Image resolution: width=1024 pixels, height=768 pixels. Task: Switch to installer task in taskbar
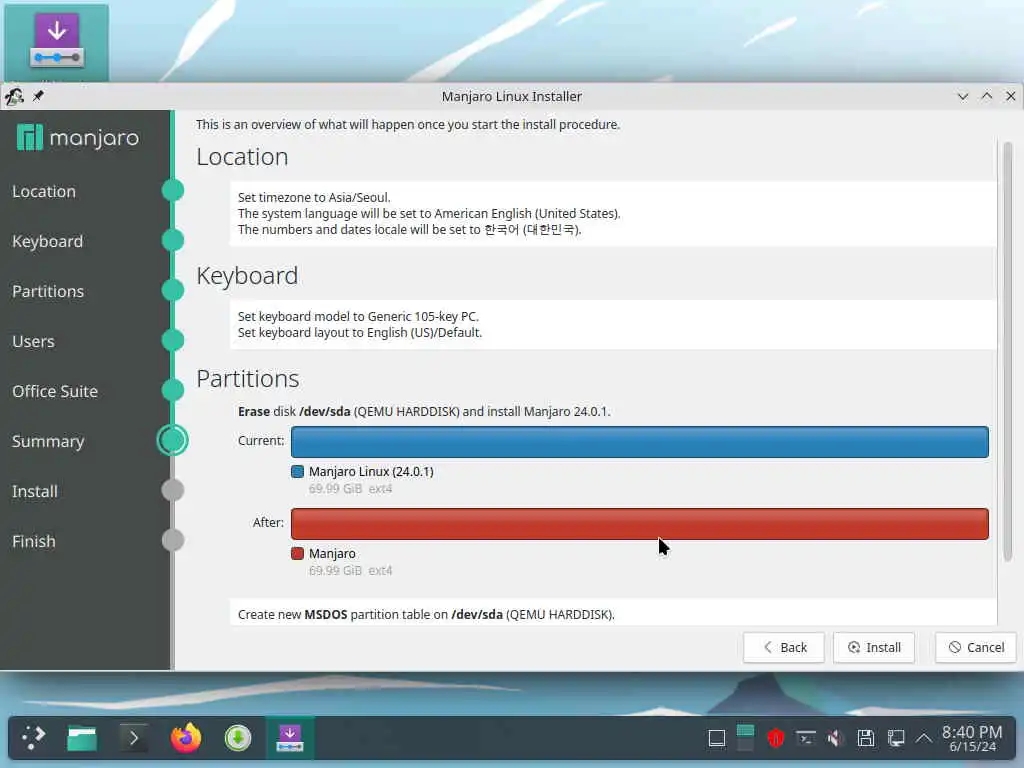coord(290,739)
